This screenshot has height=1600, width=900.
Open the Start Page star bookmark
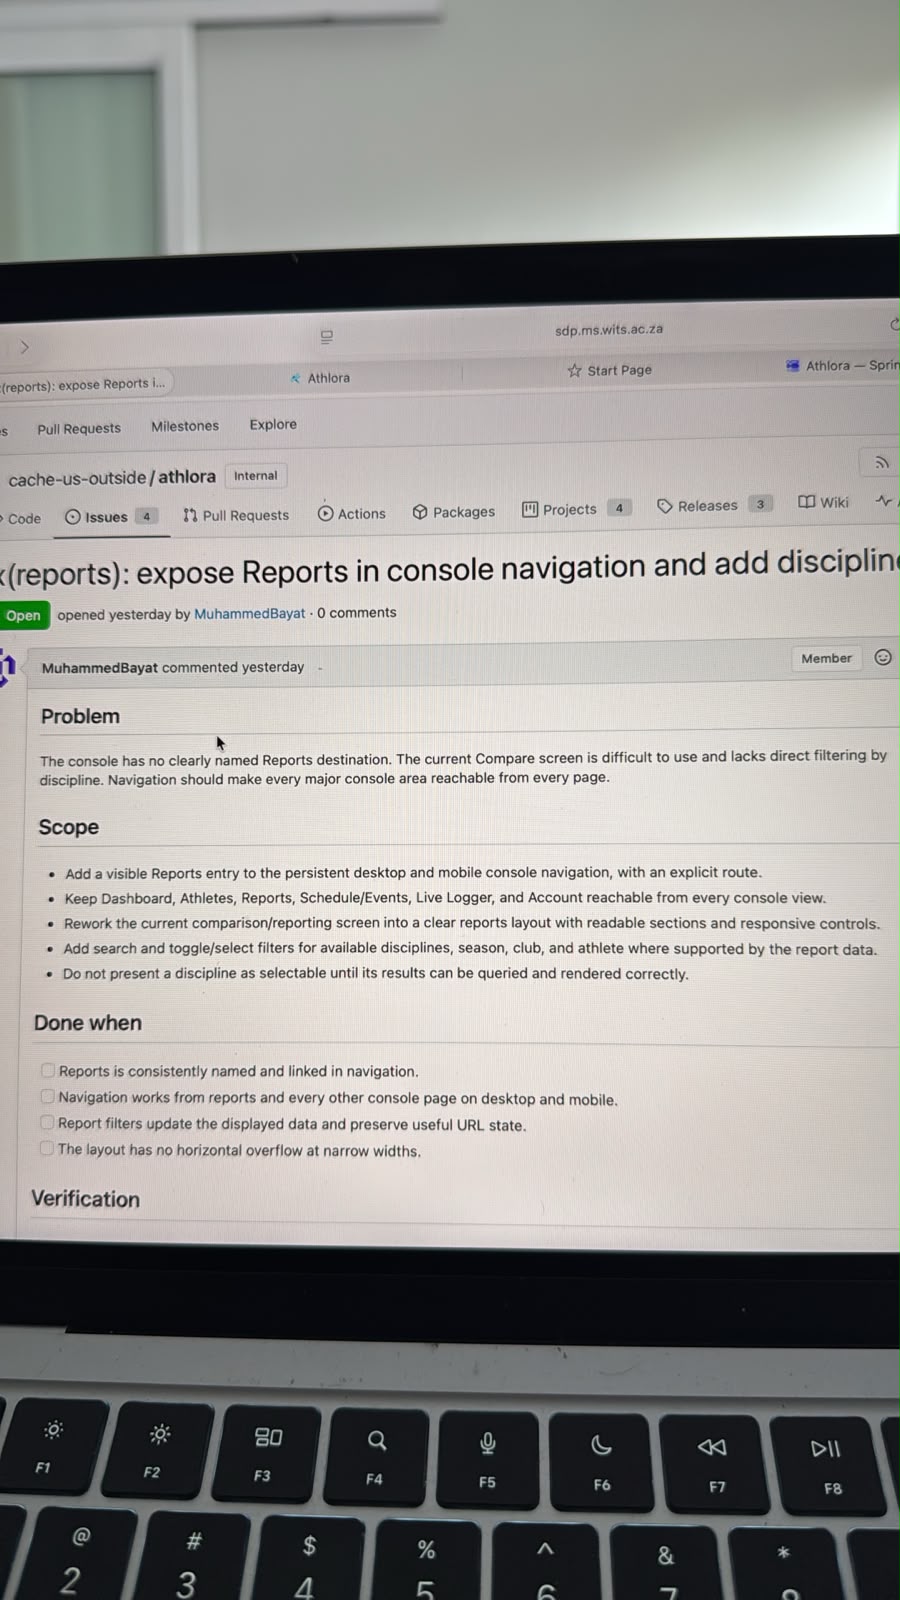click(609, 370)
